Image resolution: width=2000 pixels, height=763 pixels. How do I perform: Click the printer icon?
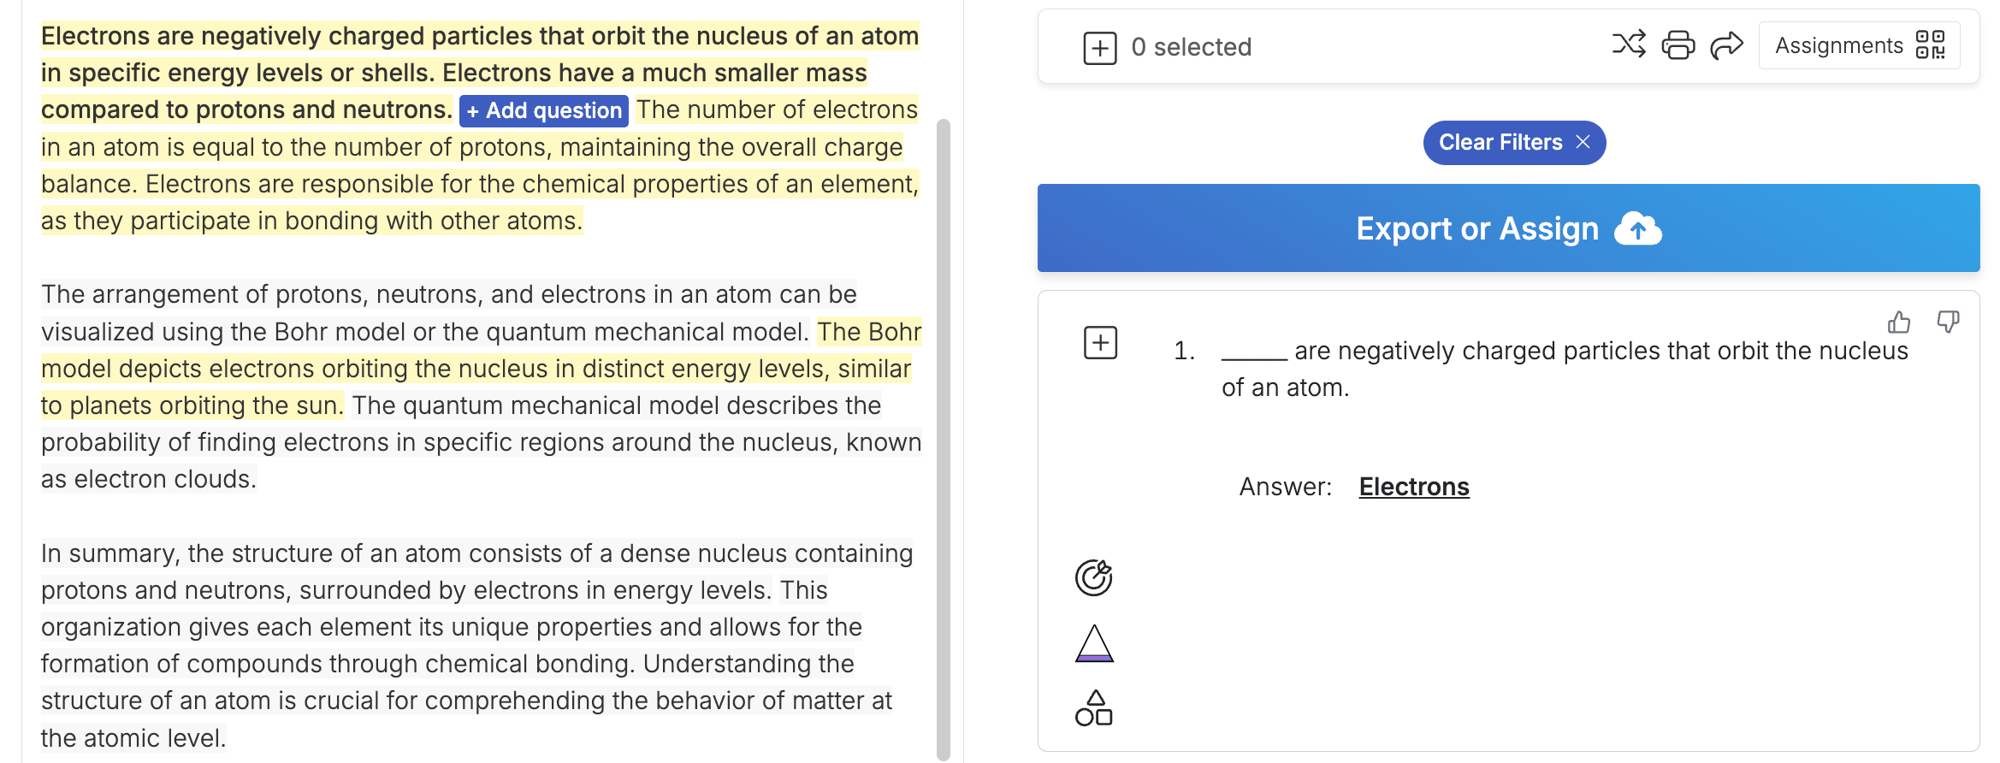[x=1678, y=45]
